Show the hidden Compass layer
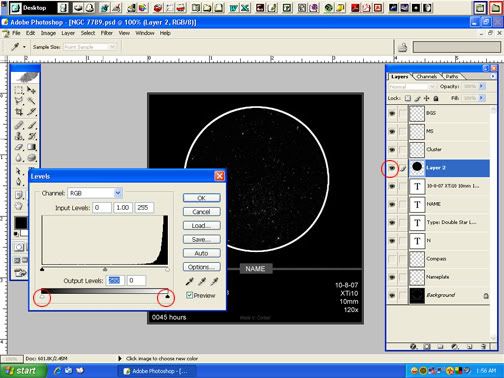504x378 pixels. [392, 259]
